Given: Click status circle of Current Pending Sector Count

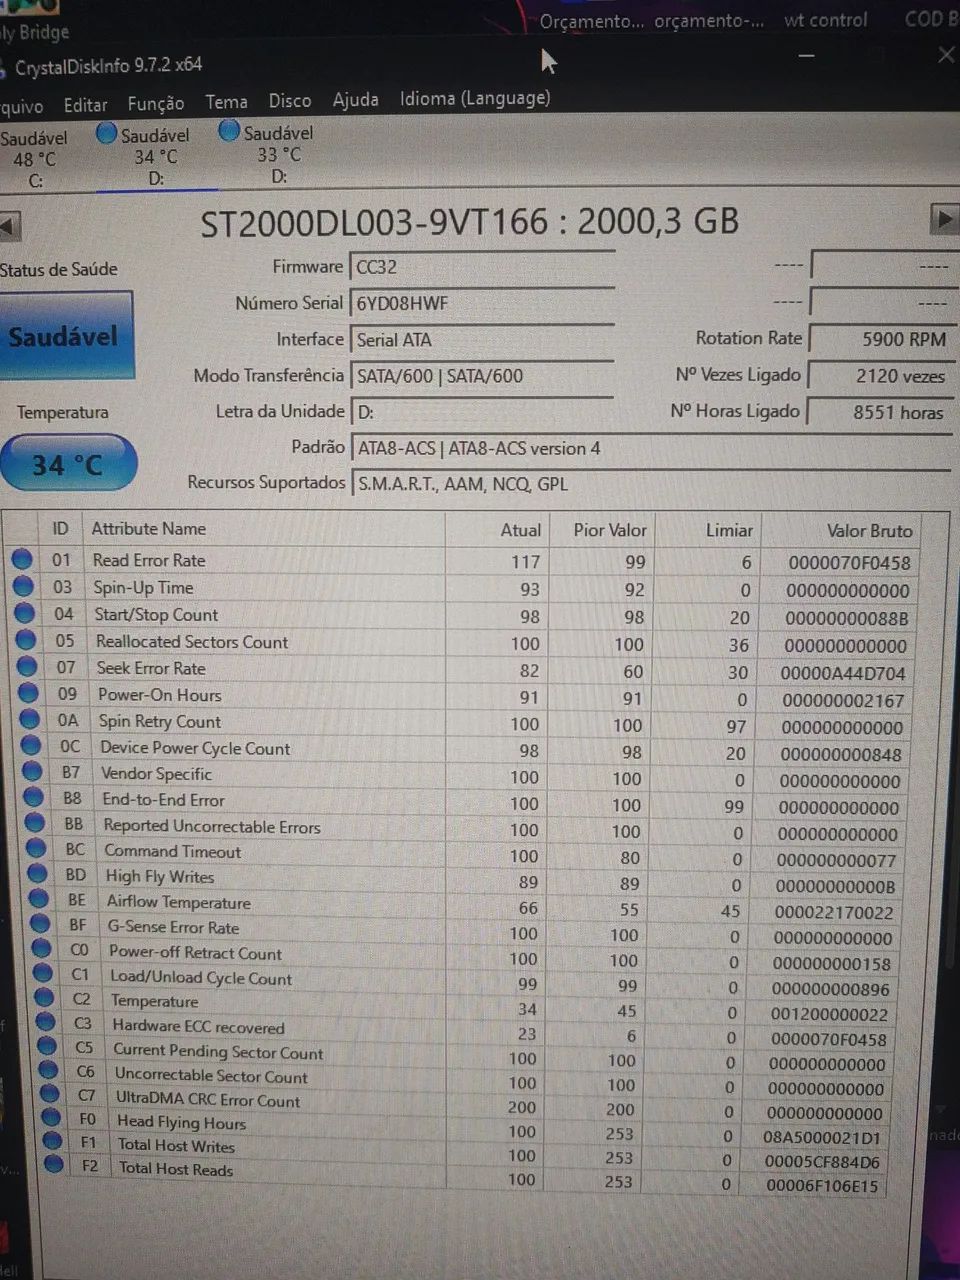Looking at the screenshot, I should (47, 1046).
